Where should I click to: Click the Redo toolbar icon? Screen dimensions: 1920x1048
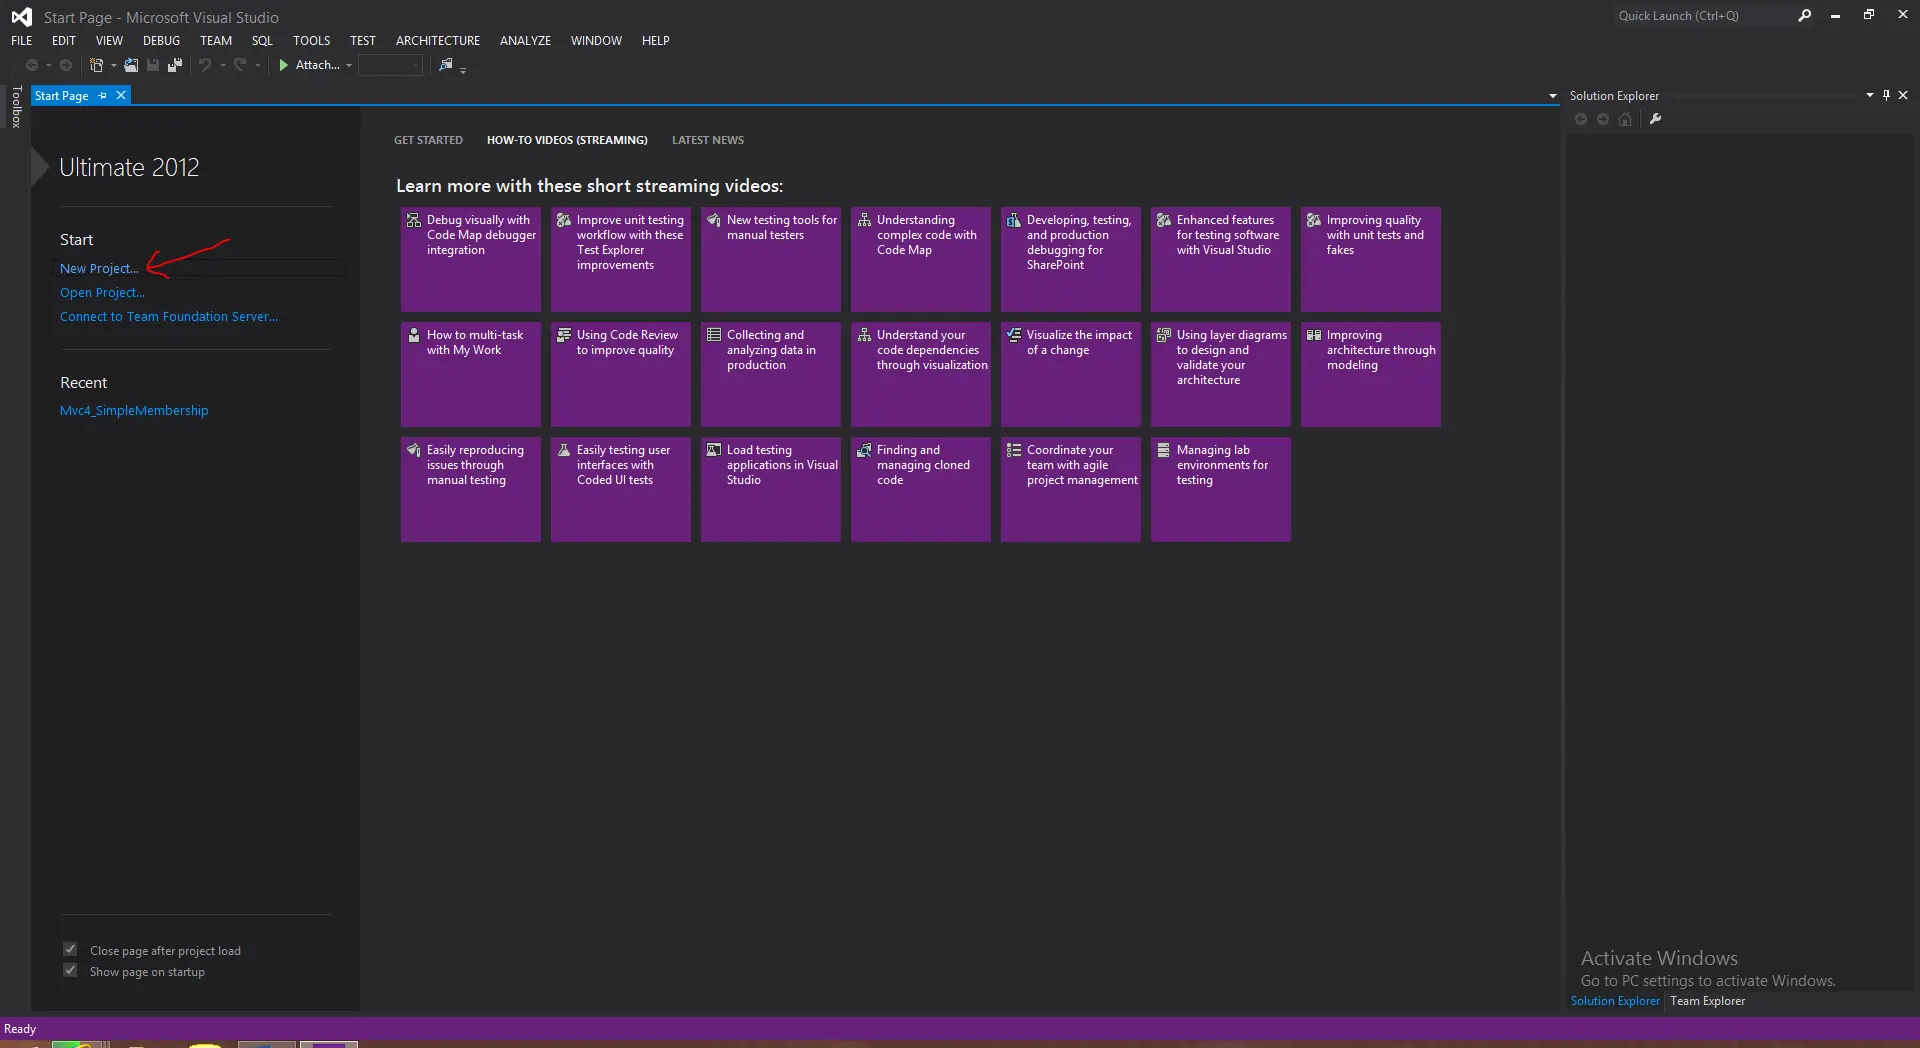[240, 65]
